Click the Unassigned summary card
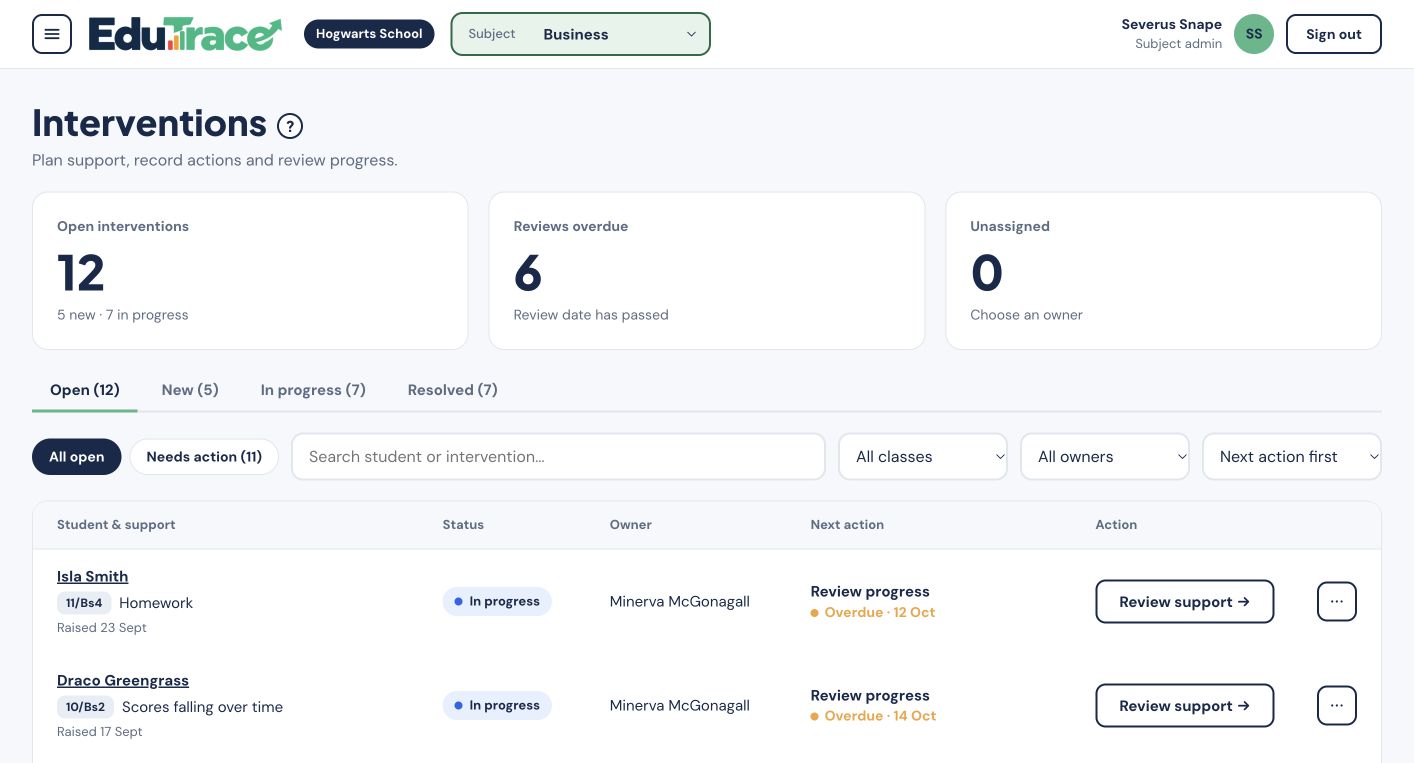Screen dimensions: 1414x763 tap(1163, 271)
